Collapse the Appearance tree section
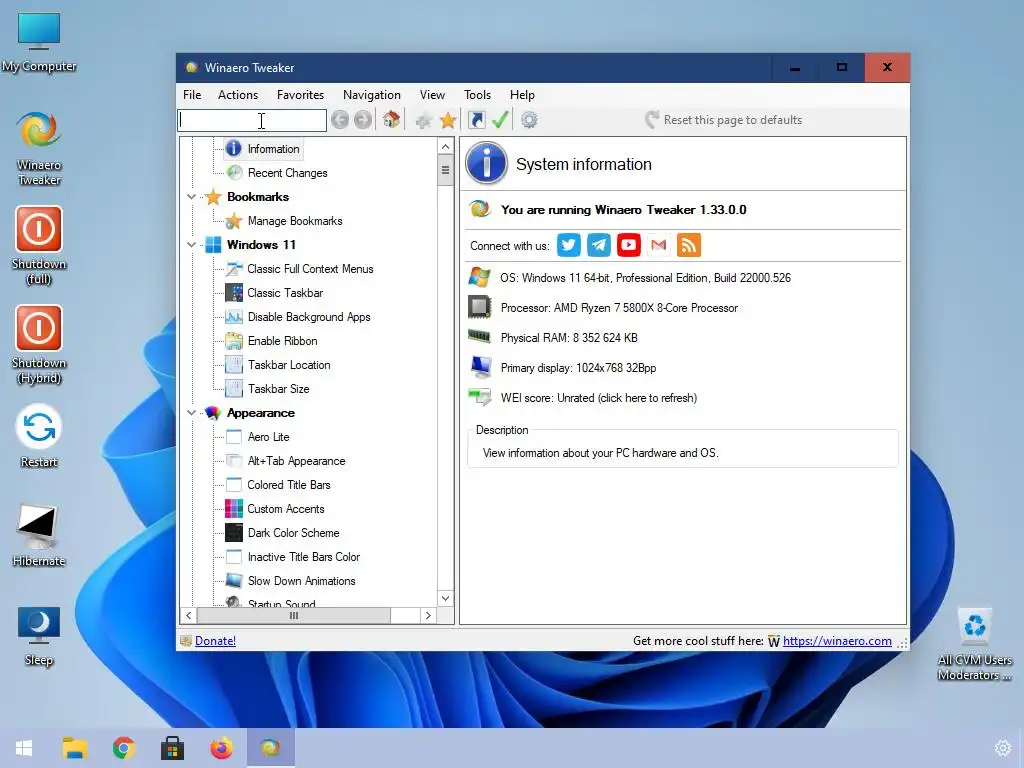Screen dimensions: 1024x768 click(191, 413)
